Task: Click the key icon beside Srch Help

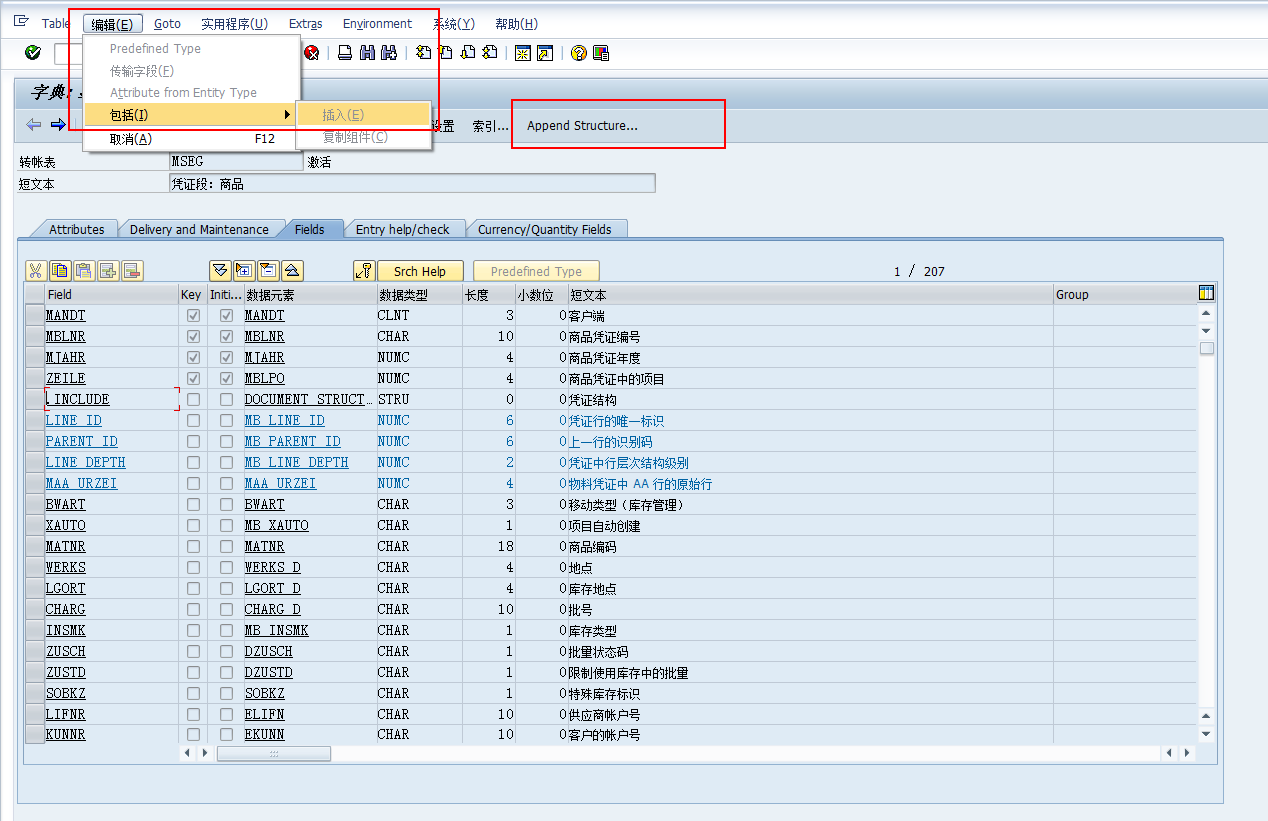Action: (x=364, y=271)
